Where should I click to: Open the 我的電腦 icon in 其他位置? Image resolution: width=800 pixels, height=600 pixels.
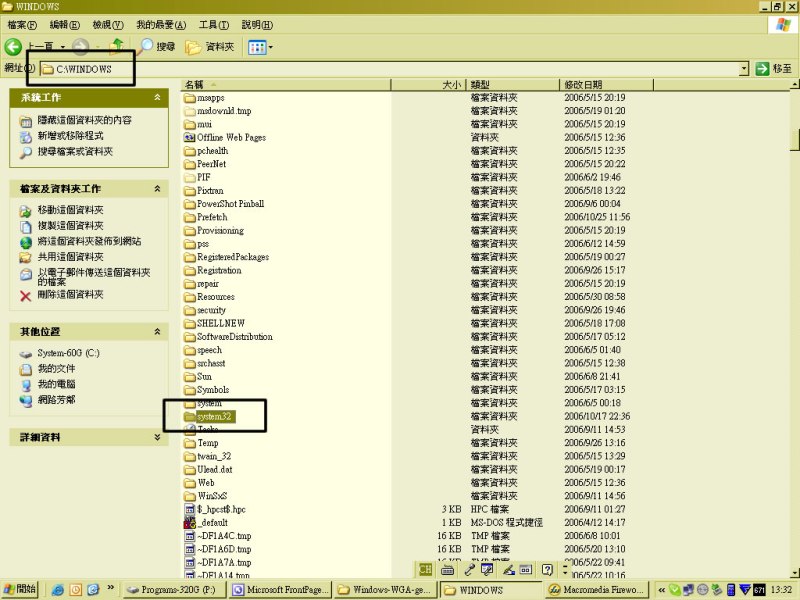point(26,385)
